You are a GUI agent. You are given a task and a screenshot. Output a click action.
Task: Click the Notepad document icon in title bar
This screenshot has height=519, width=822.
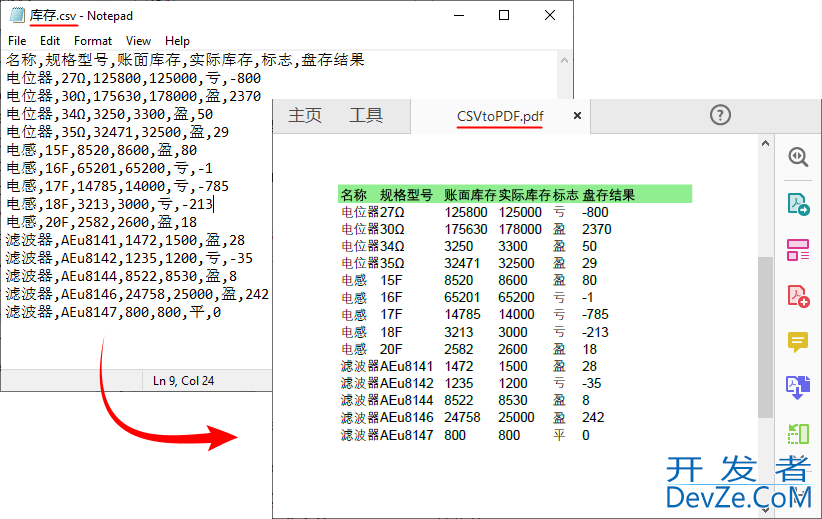[17, 16]
